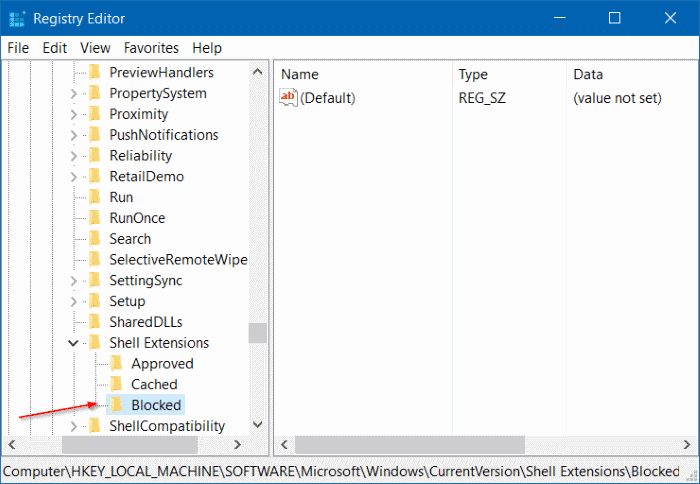
Task: Select the RunOnce key label
Action: click(138, 218)
